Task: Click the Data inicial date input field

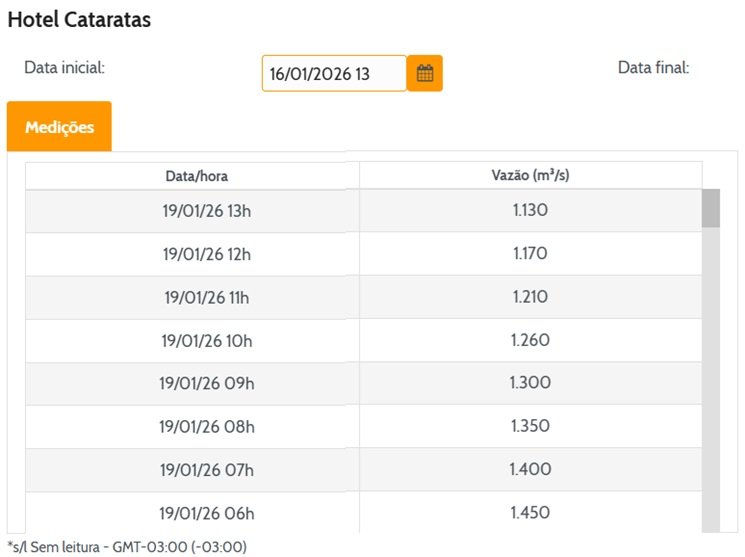Action: [334, 74]
